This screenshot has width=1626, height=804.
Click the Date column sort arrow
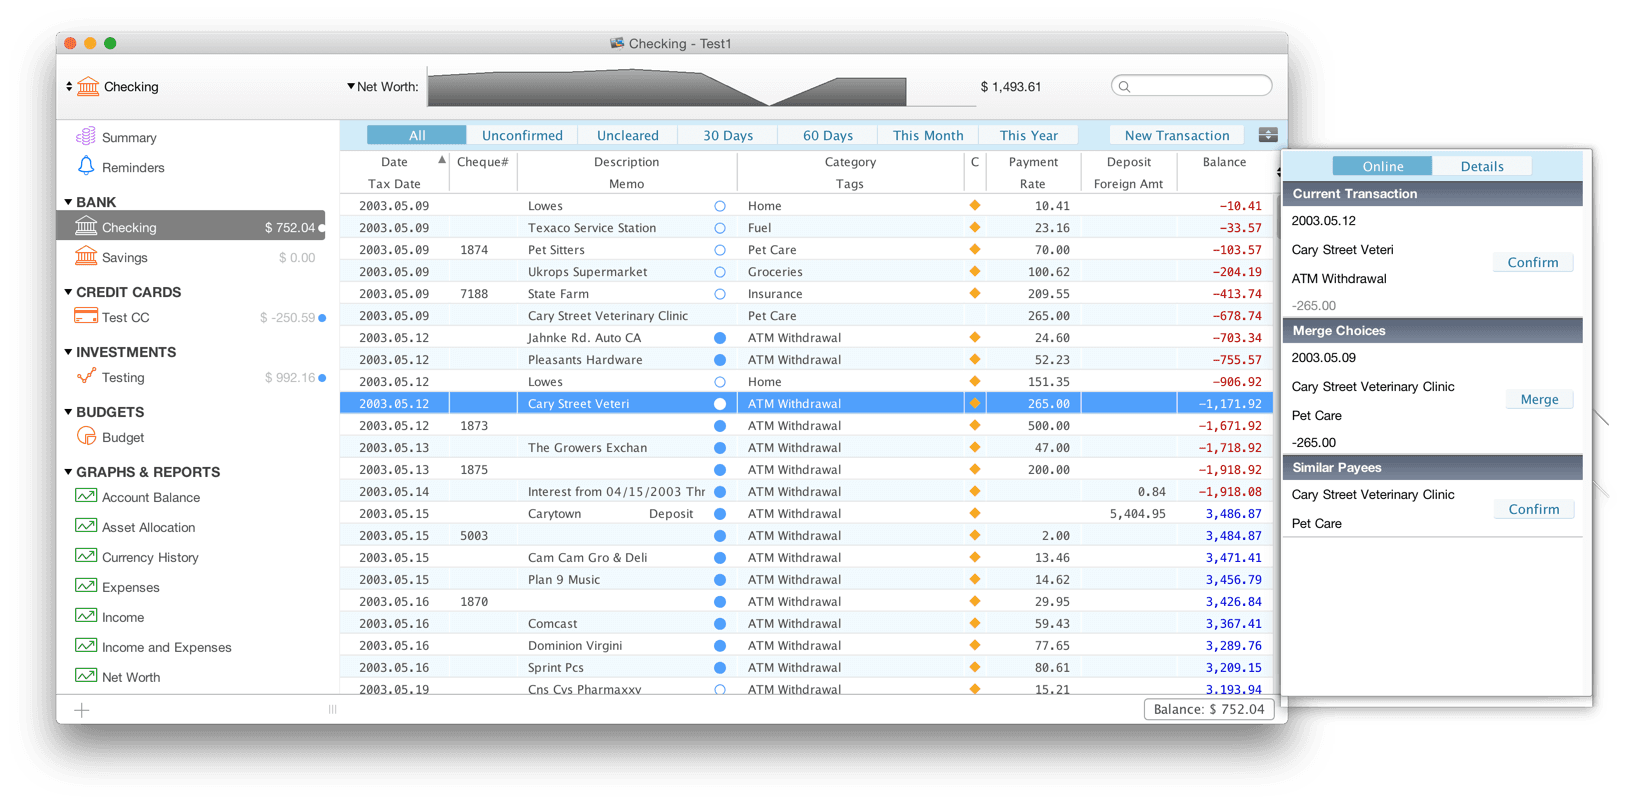pos(441,160)
